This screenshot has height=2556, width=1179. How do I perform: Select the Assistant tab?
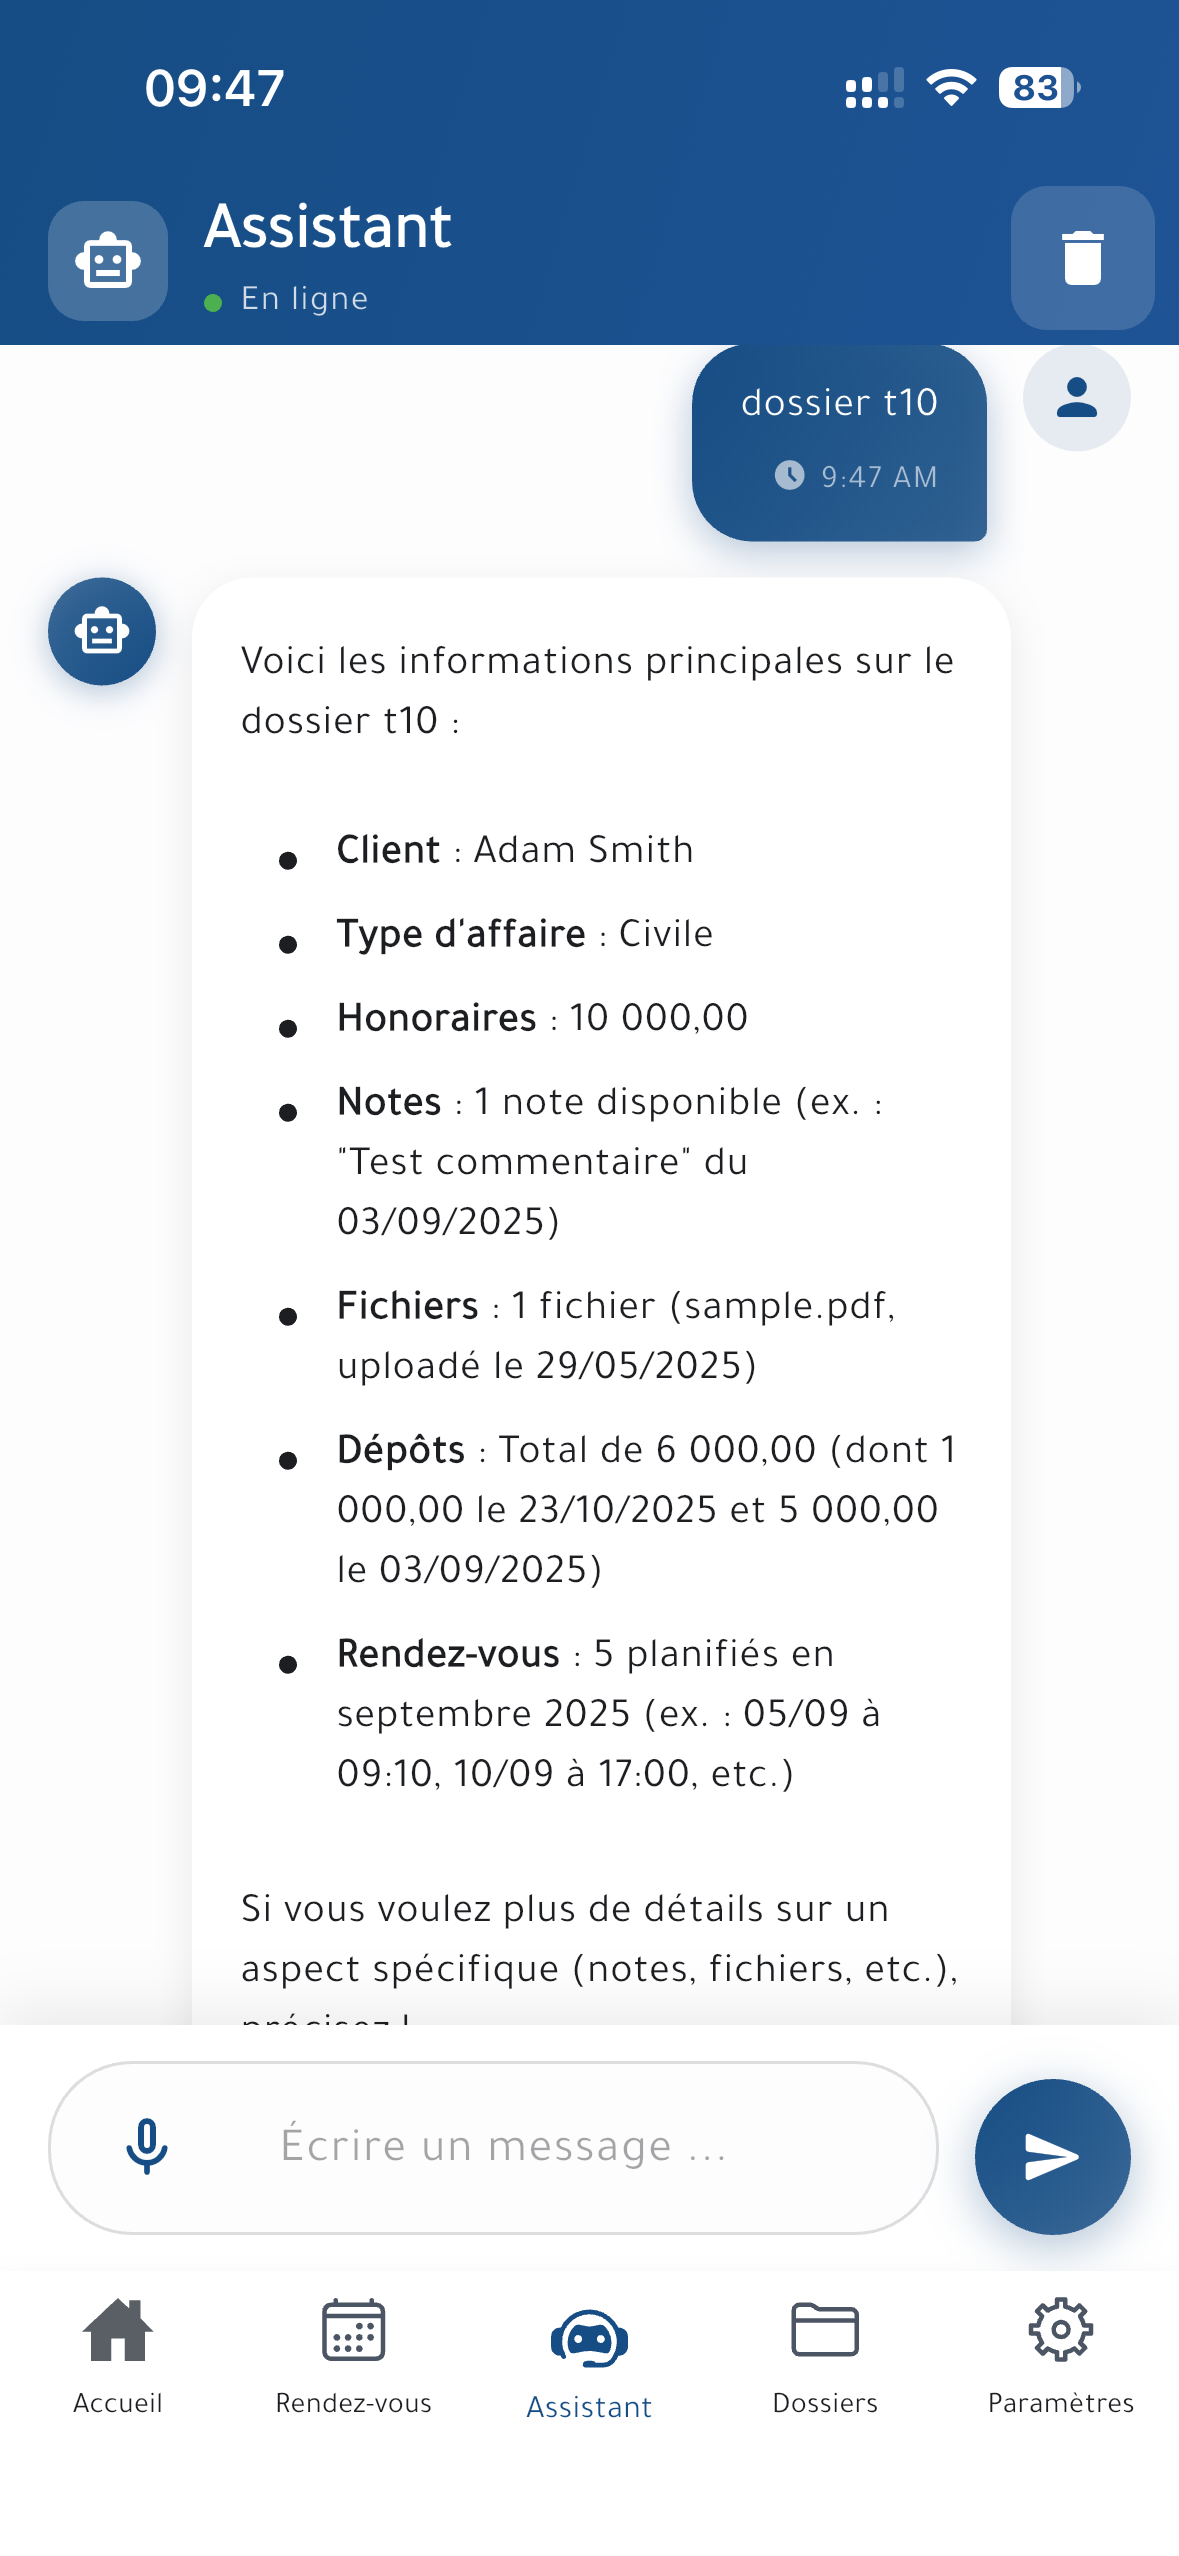click(589, 2362)
